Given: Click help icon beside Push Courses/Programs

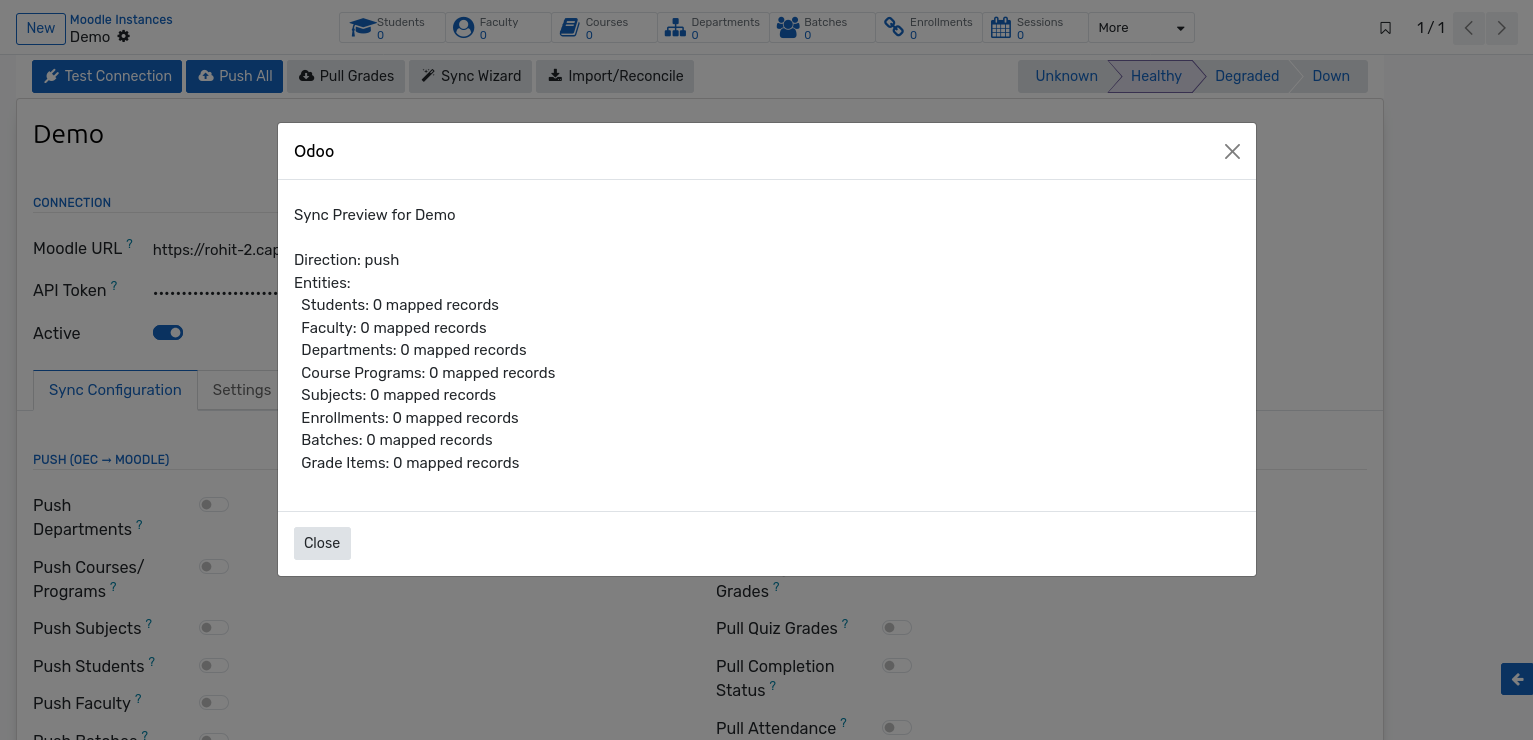Looking at the screenshot, I should pyautogui.click(x=113, y=587).
